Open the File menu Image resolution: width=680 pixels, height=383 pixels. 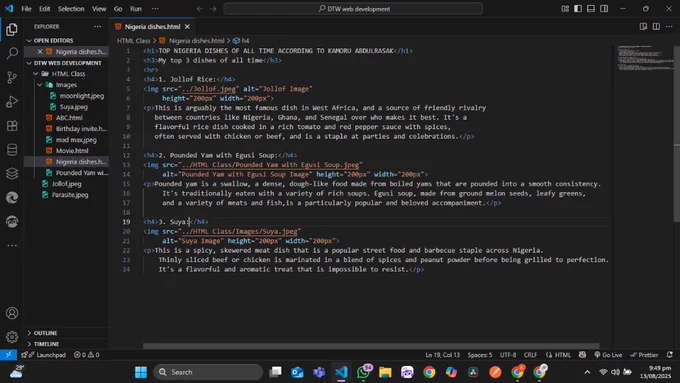26,9
